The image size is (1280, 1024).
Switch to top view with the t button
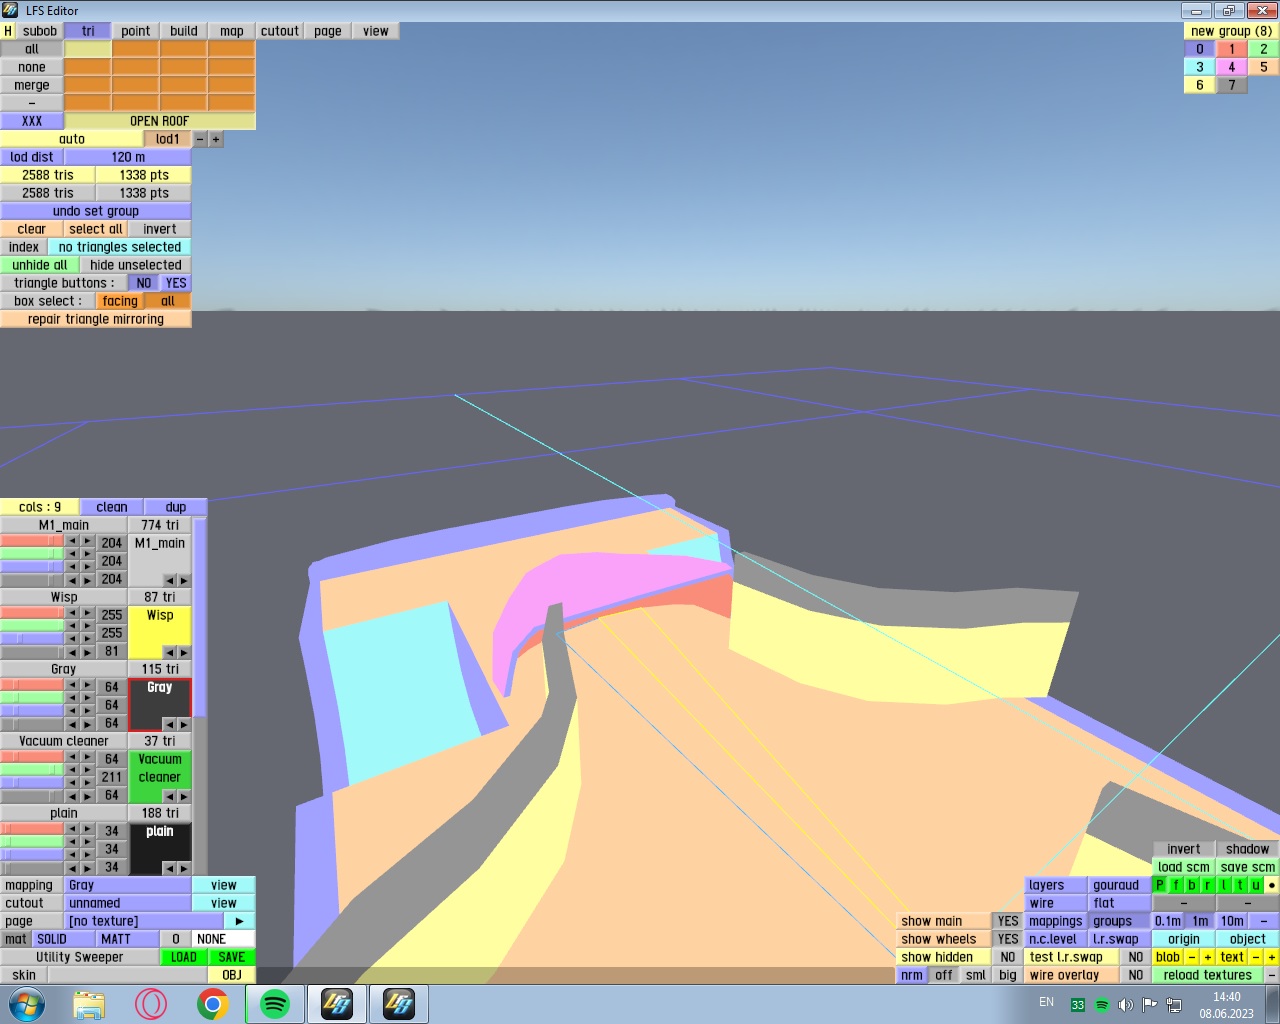pos(1240,885)
